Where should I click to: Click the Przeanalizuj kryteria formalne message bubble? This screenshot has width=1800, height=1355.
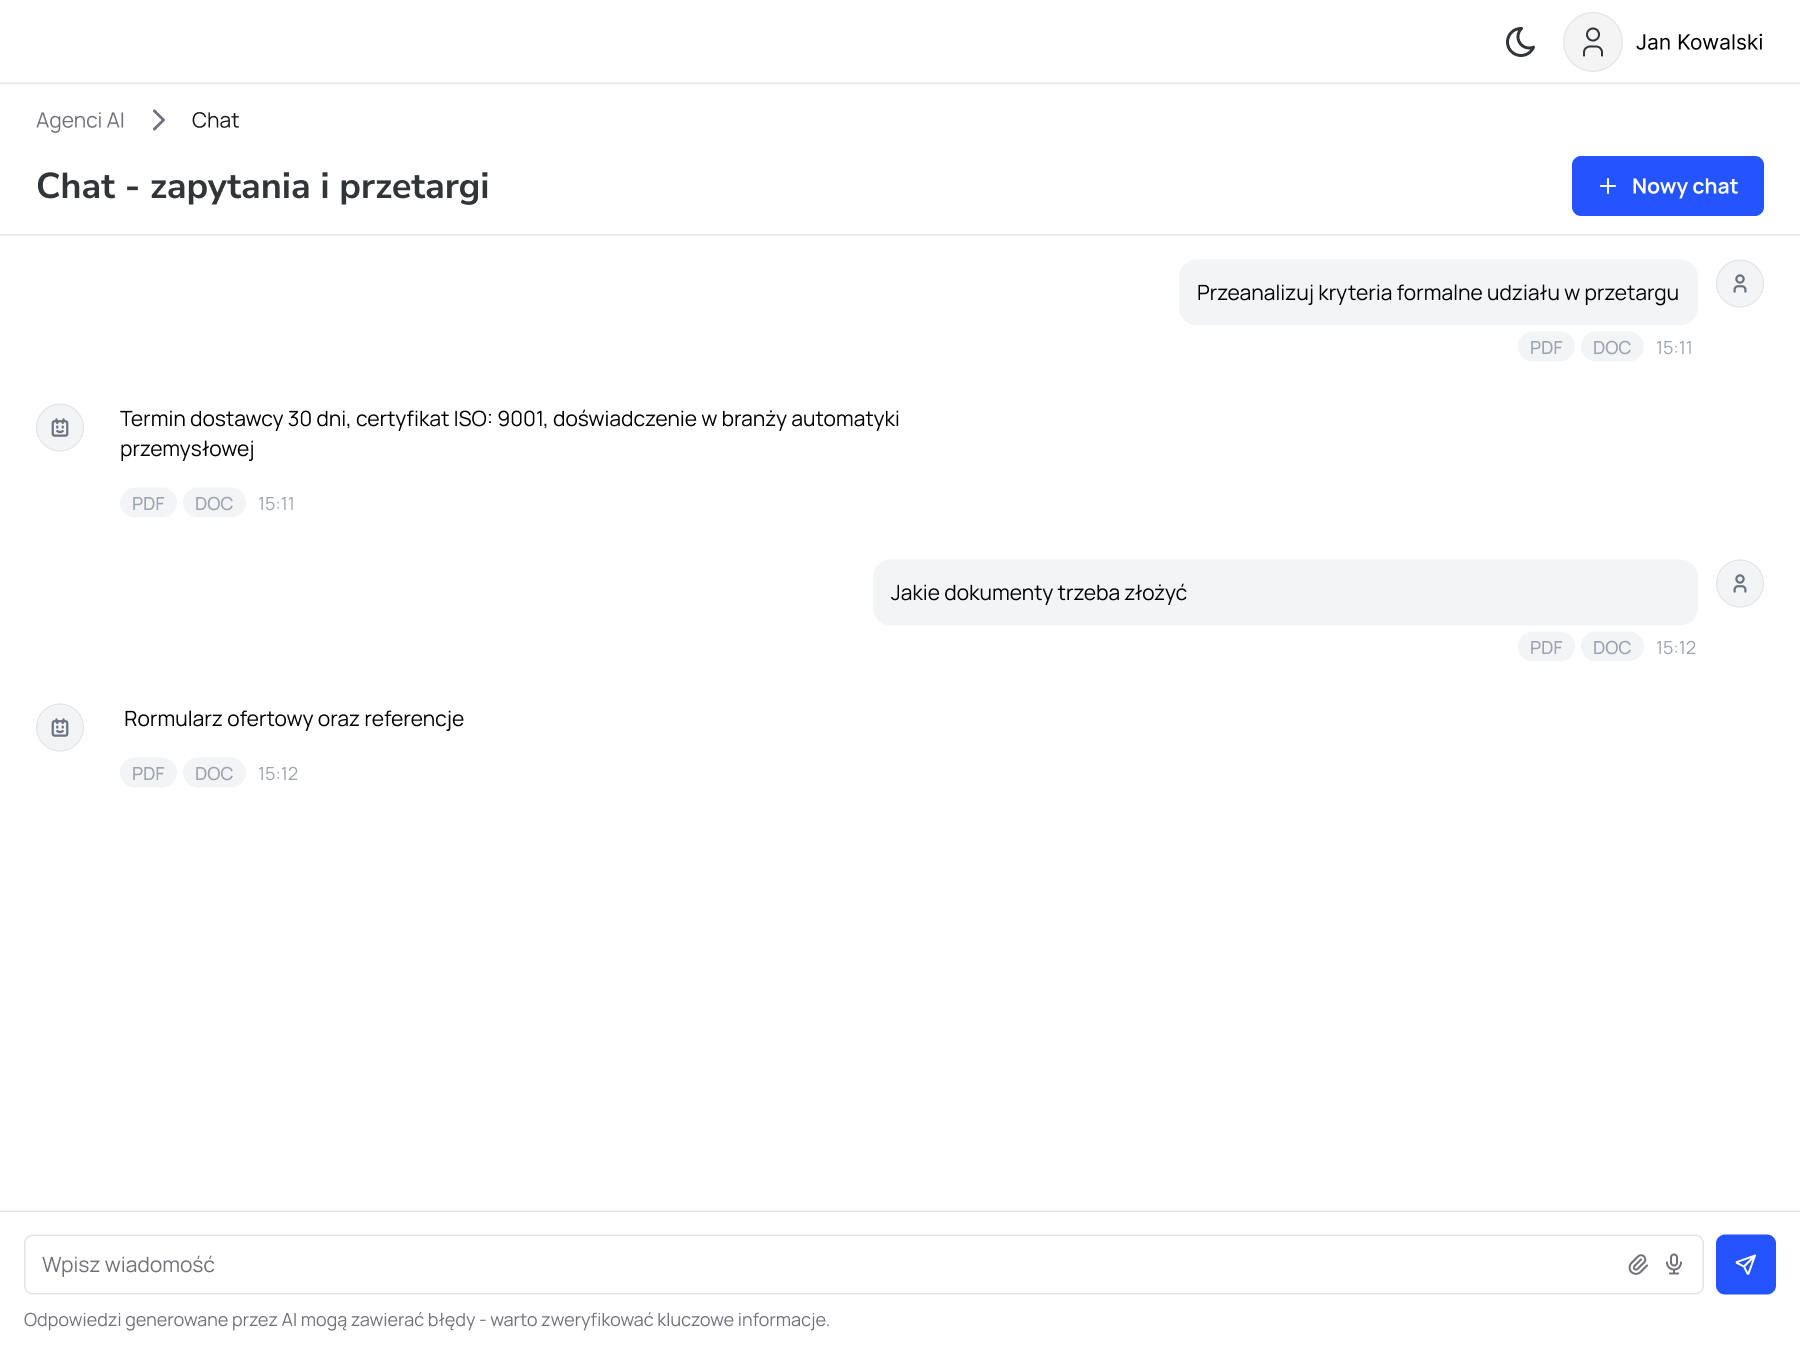coord(1438,292)
